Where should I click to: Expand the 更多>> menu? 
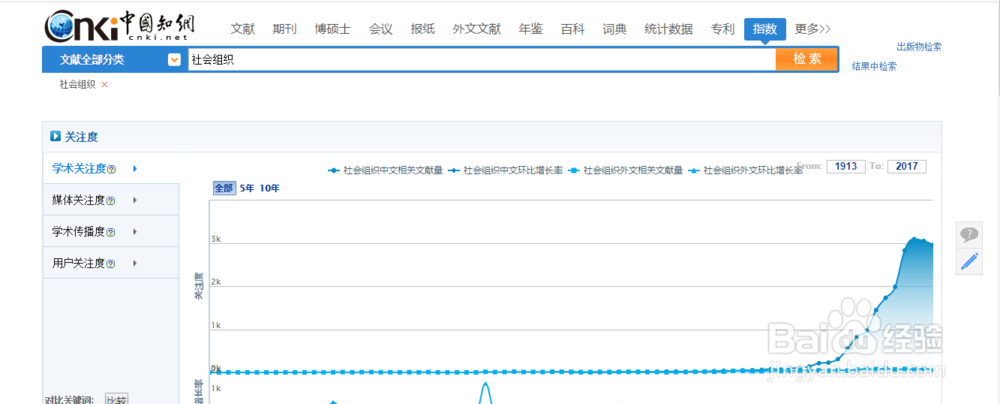click(812, 29)
